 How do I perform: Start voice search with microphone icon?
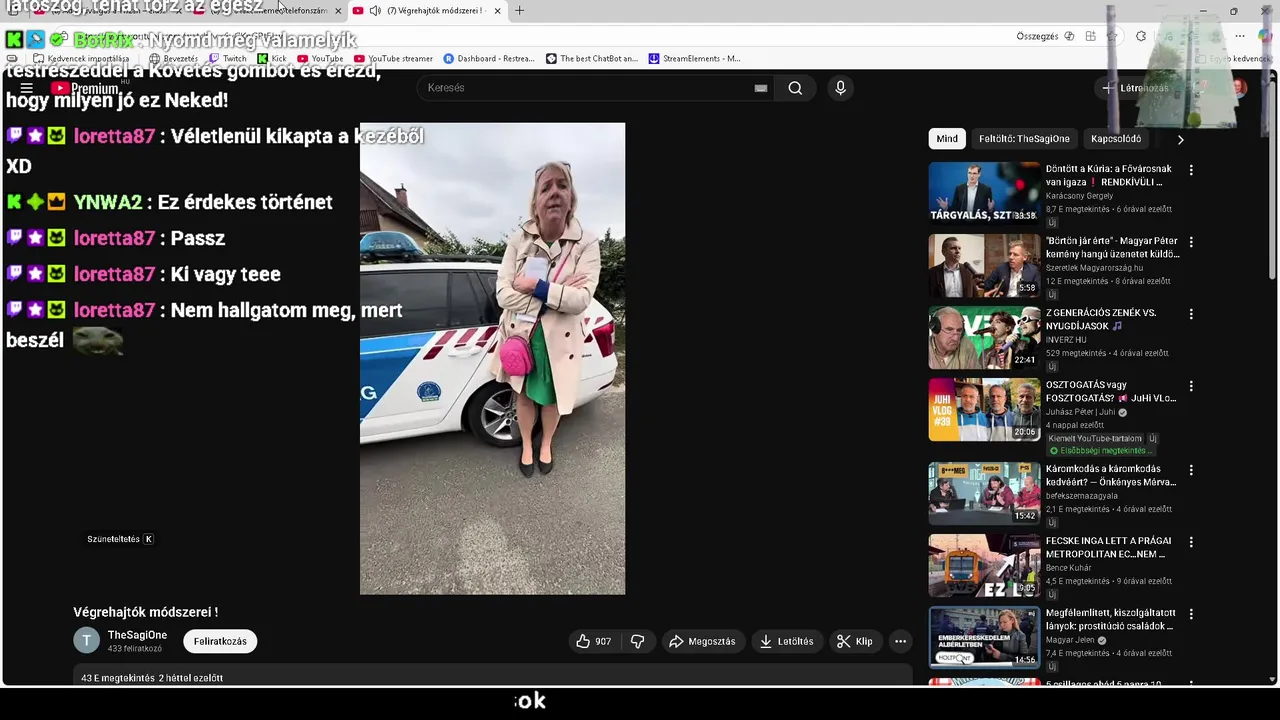[840, 88]
